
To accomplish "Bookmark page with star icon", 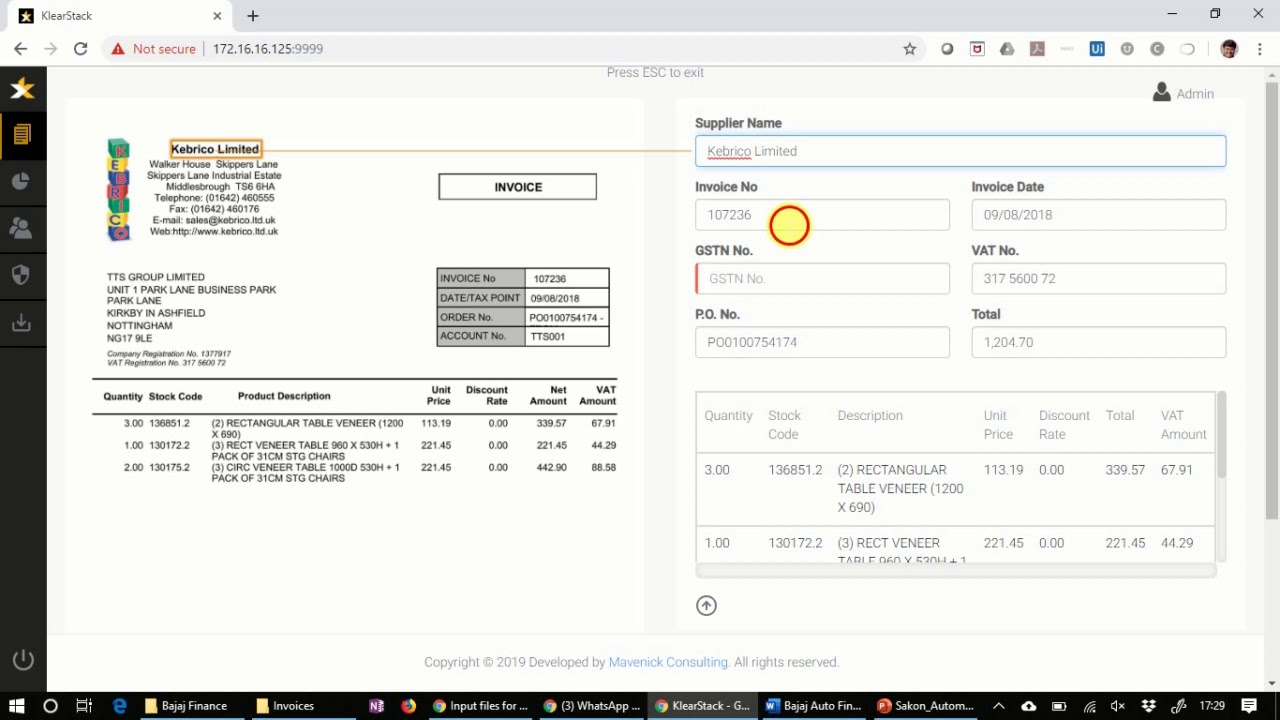I will click(909, 48).
